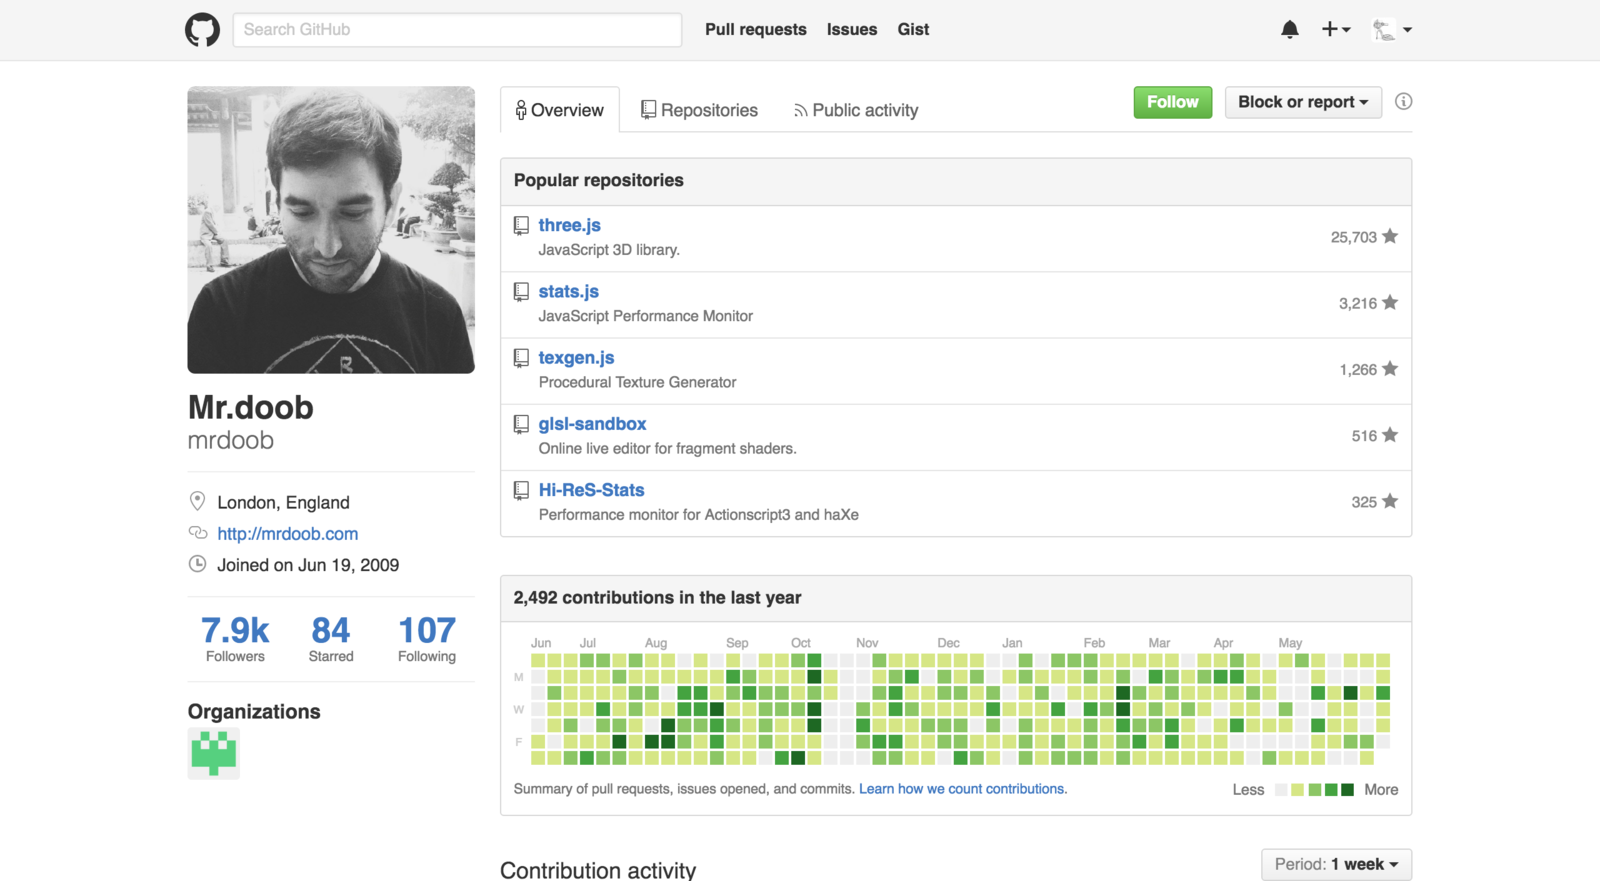This screenshot has width=1600, height=881.
Task: Open the Hi-ReS-Stats repository link
Action: click(x=592, y=490)
